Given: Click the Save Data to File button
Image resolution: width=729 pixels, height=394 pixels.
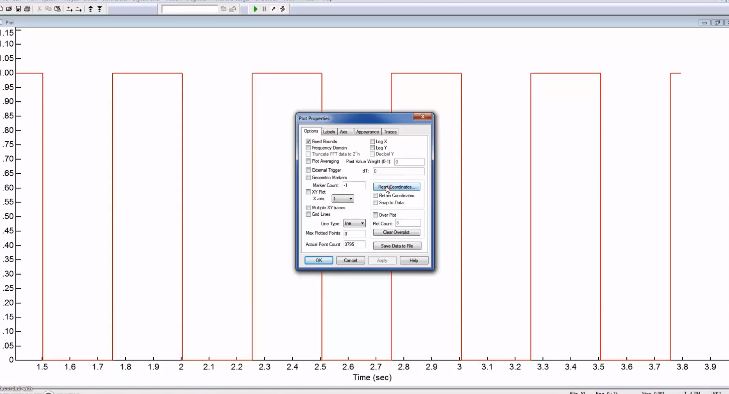Looking at the screenshot, I should point(397,246).
